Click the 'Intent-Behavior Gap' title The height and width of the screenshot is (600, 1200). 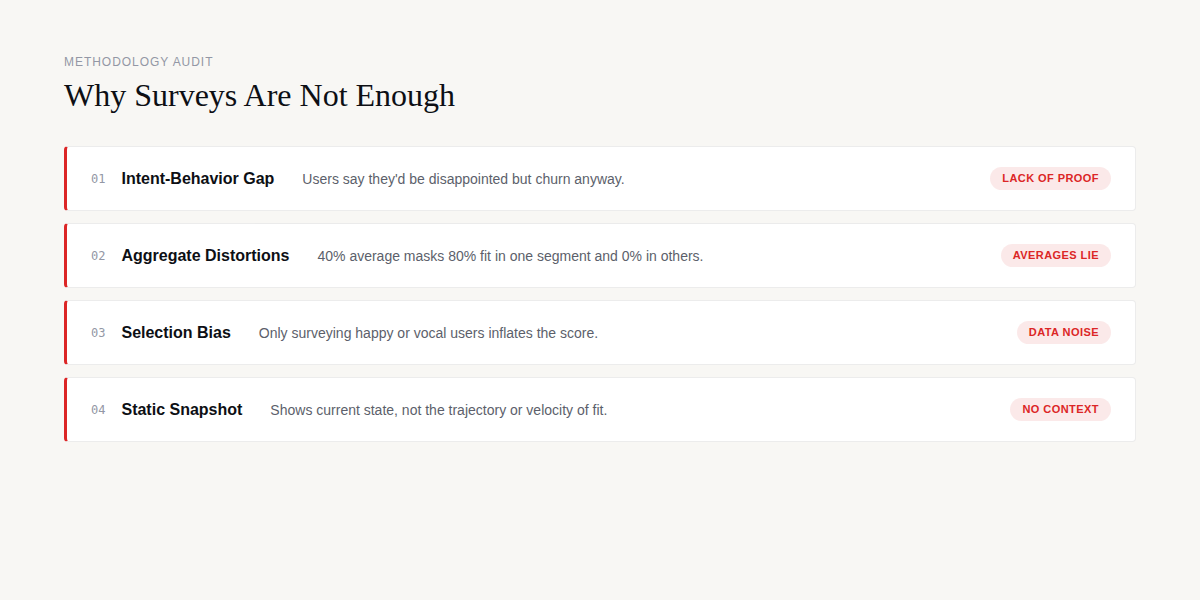tap(198, 179)
